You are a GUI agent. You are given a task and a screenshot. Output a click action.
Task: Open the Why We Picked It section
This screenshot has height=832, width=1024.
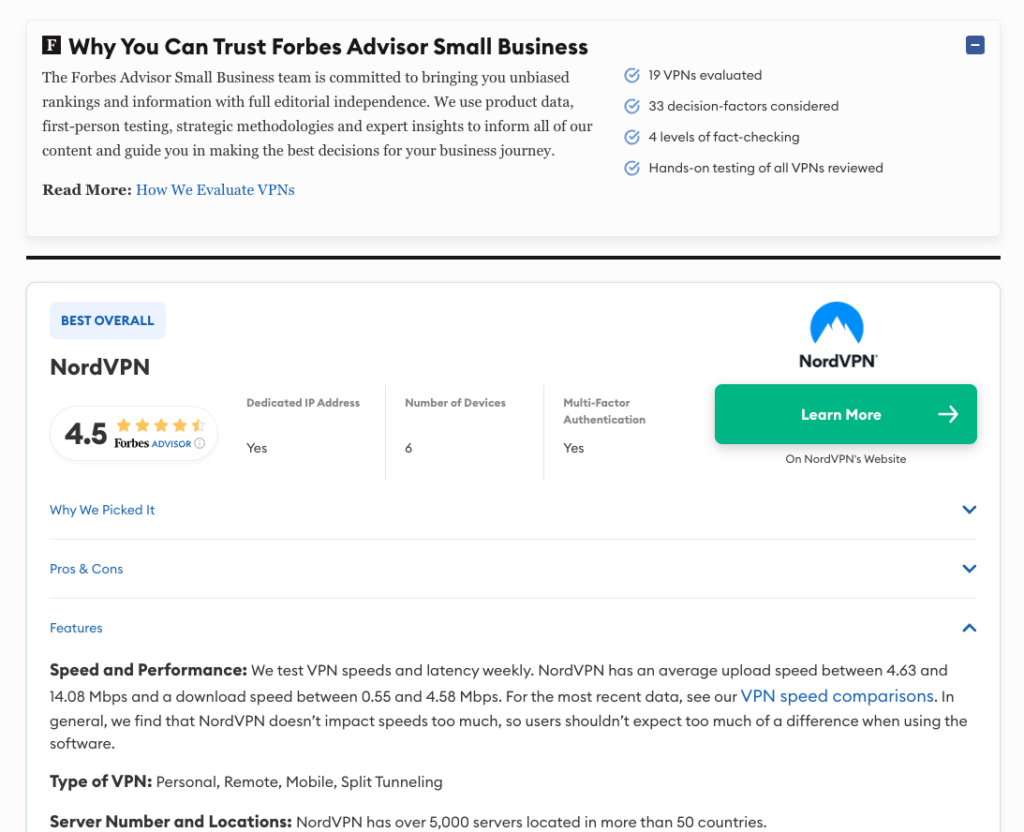pos(102,510)
